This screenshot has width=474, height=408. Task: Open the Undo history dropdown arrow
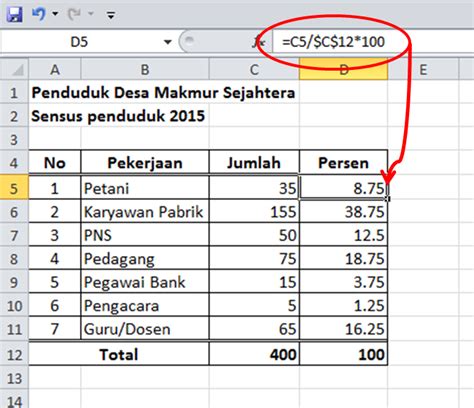(55, 14)
